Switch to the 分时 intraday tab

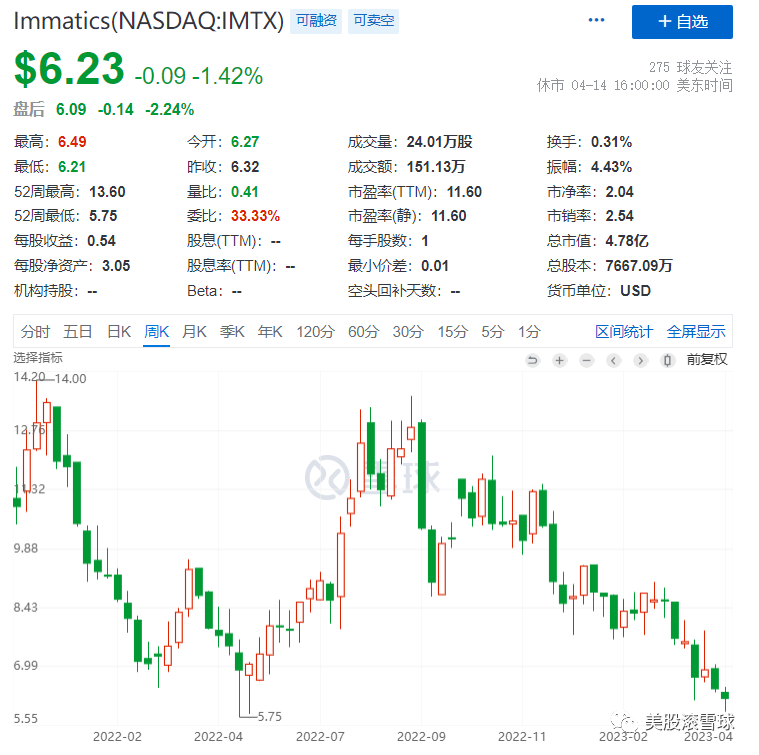(35, 332)
